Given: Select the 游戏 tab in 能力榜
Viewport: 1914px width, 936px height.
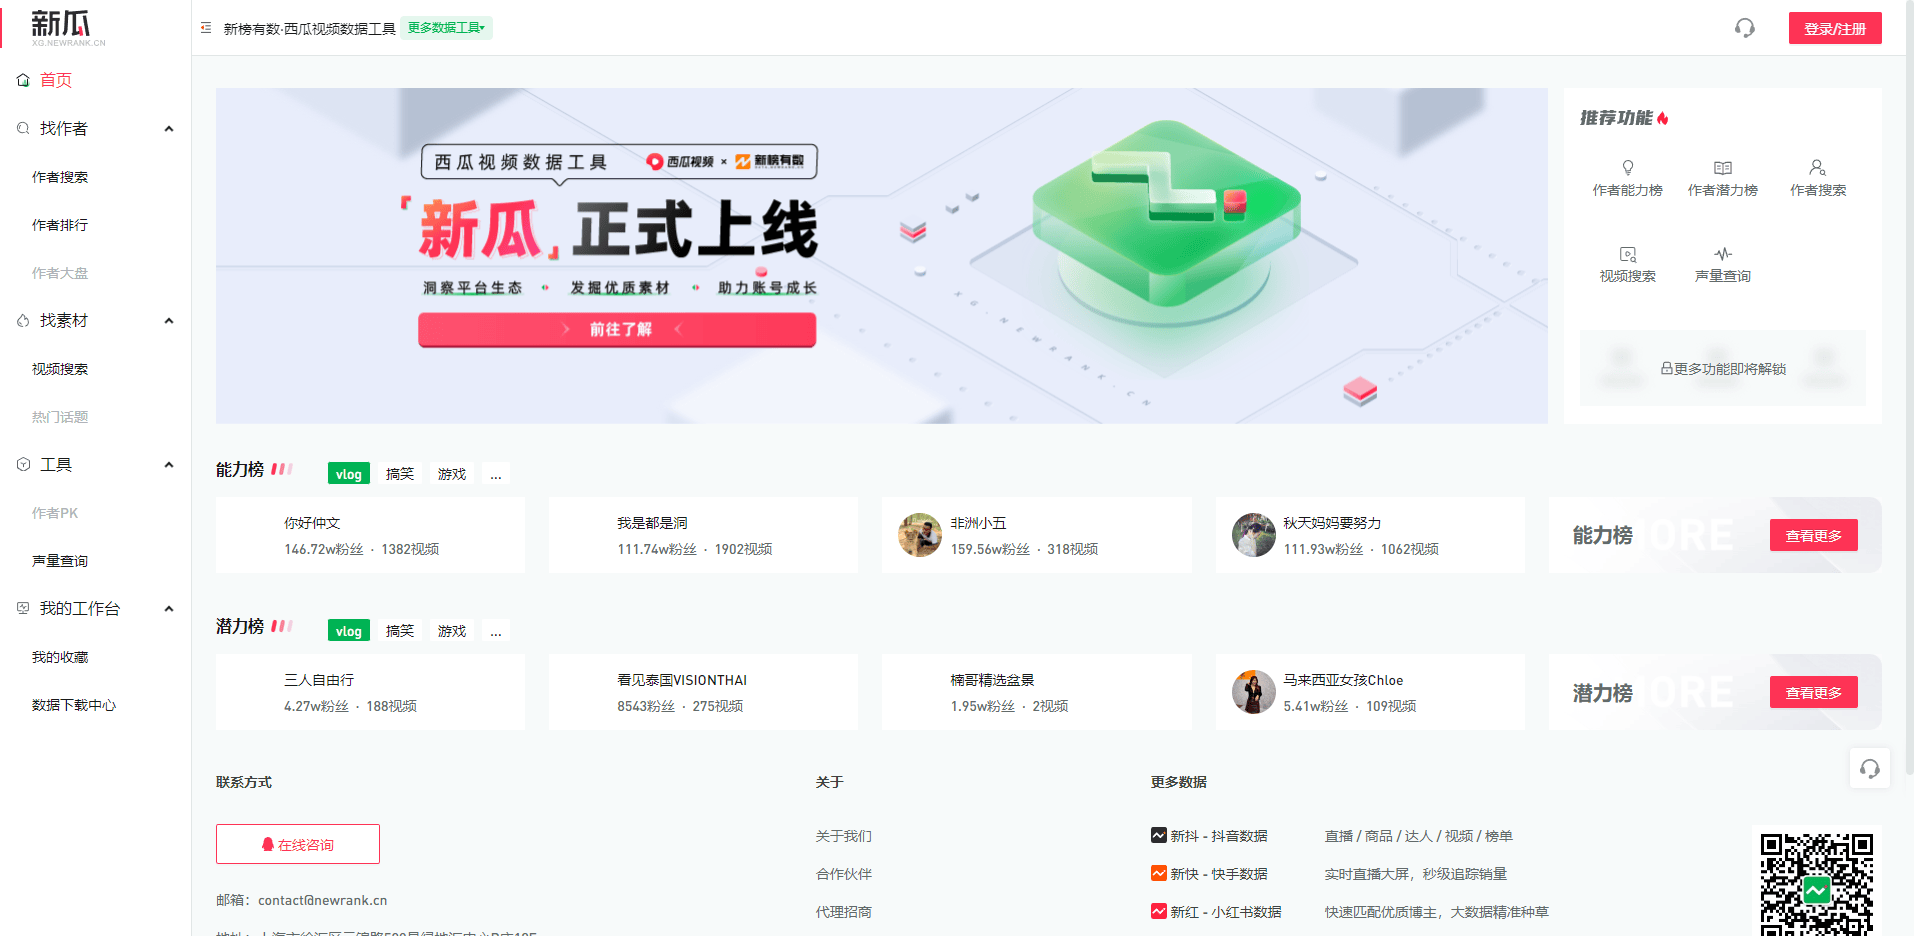Looking at the screenshot, I should [452, 474].
